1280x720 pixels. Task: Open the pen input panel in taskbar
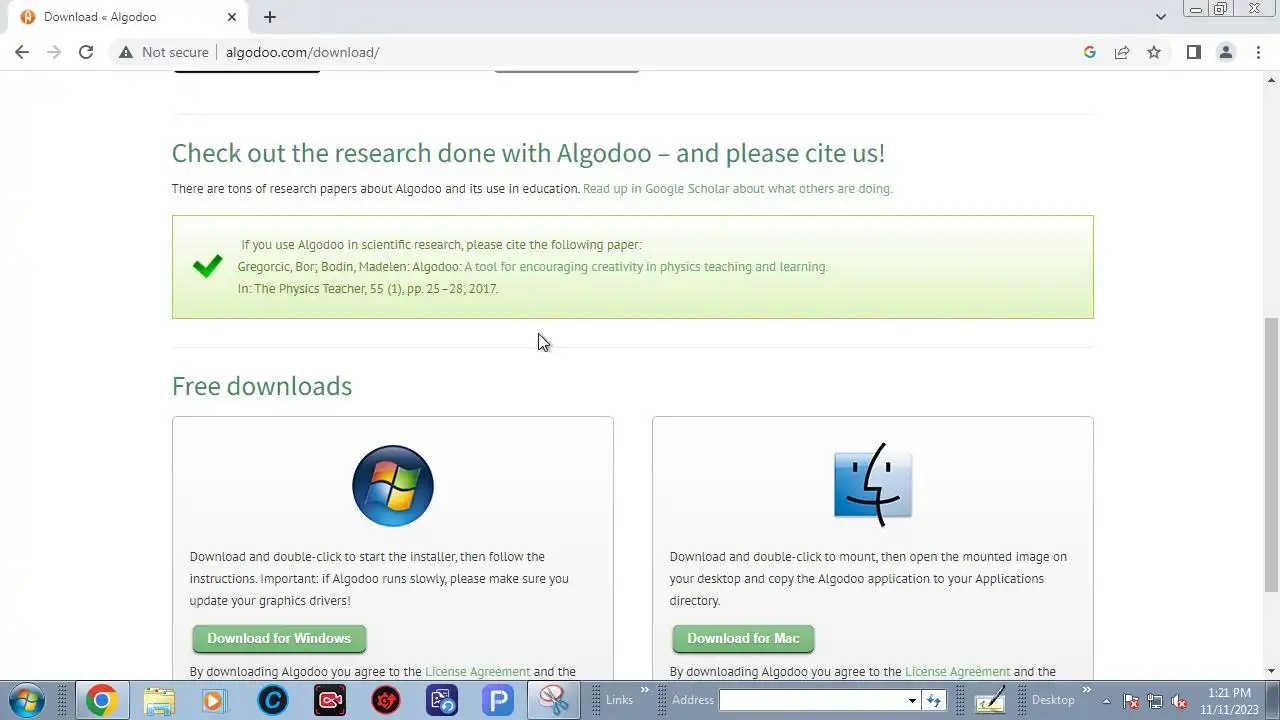(990, 700)
